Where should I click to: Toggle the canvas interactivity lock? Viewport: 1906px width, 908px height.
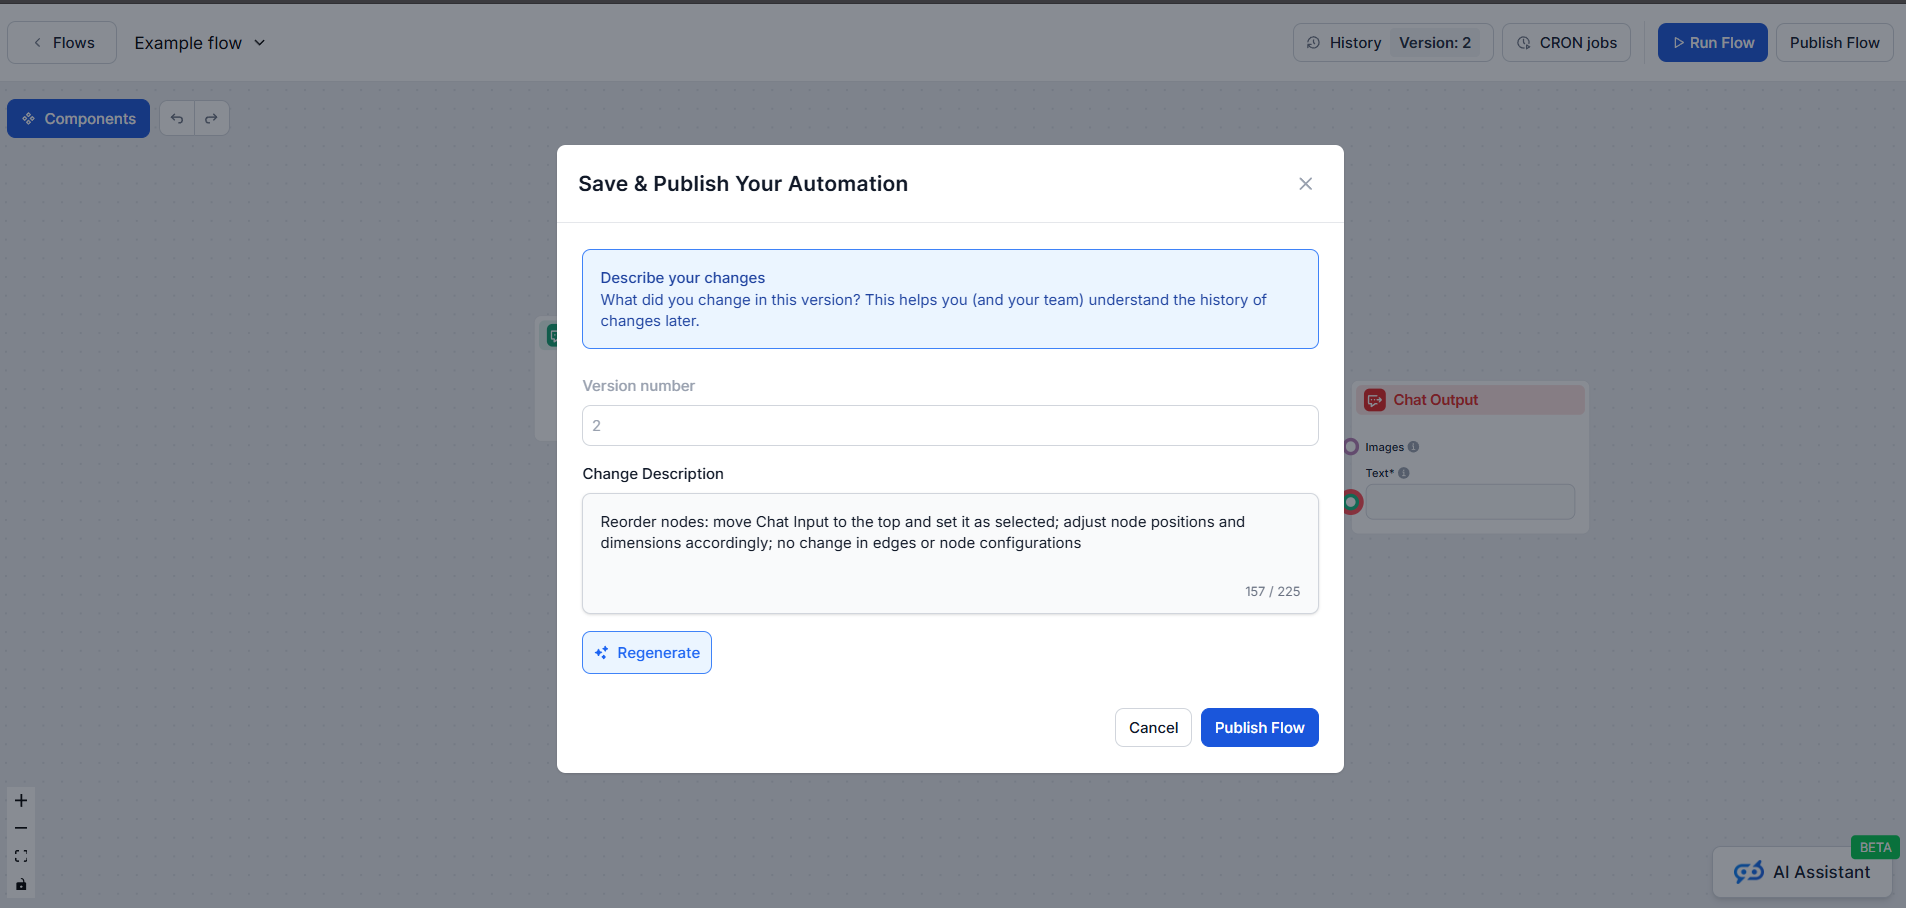click(20, 884)
